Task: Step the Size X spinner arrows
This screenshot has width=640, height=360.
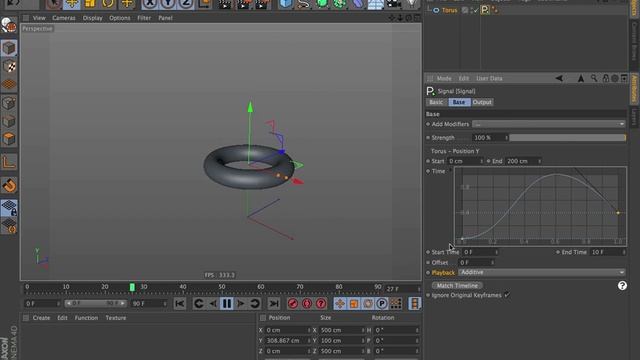Action: [363, 330]
